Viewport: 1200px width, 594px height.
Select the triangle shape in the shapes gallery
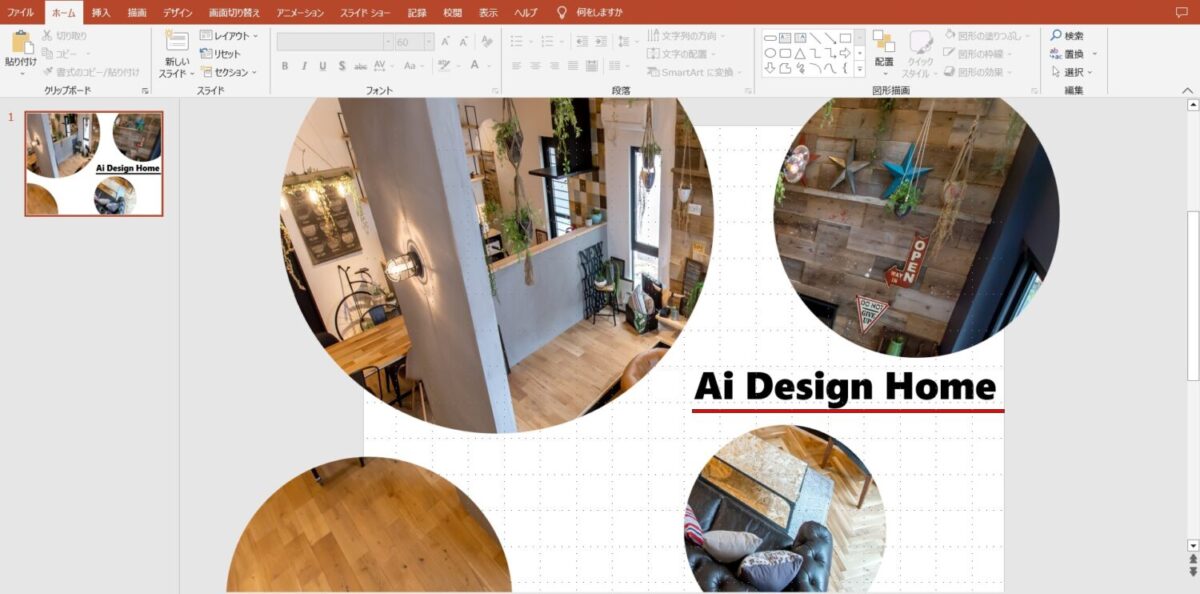click(x=800, y=53)
